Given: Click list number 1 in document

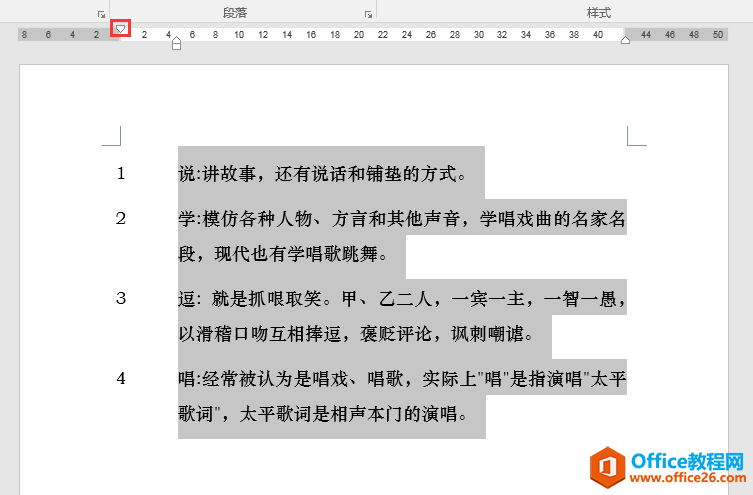Looking at the screenshot, I should click(x=121, y=173).
